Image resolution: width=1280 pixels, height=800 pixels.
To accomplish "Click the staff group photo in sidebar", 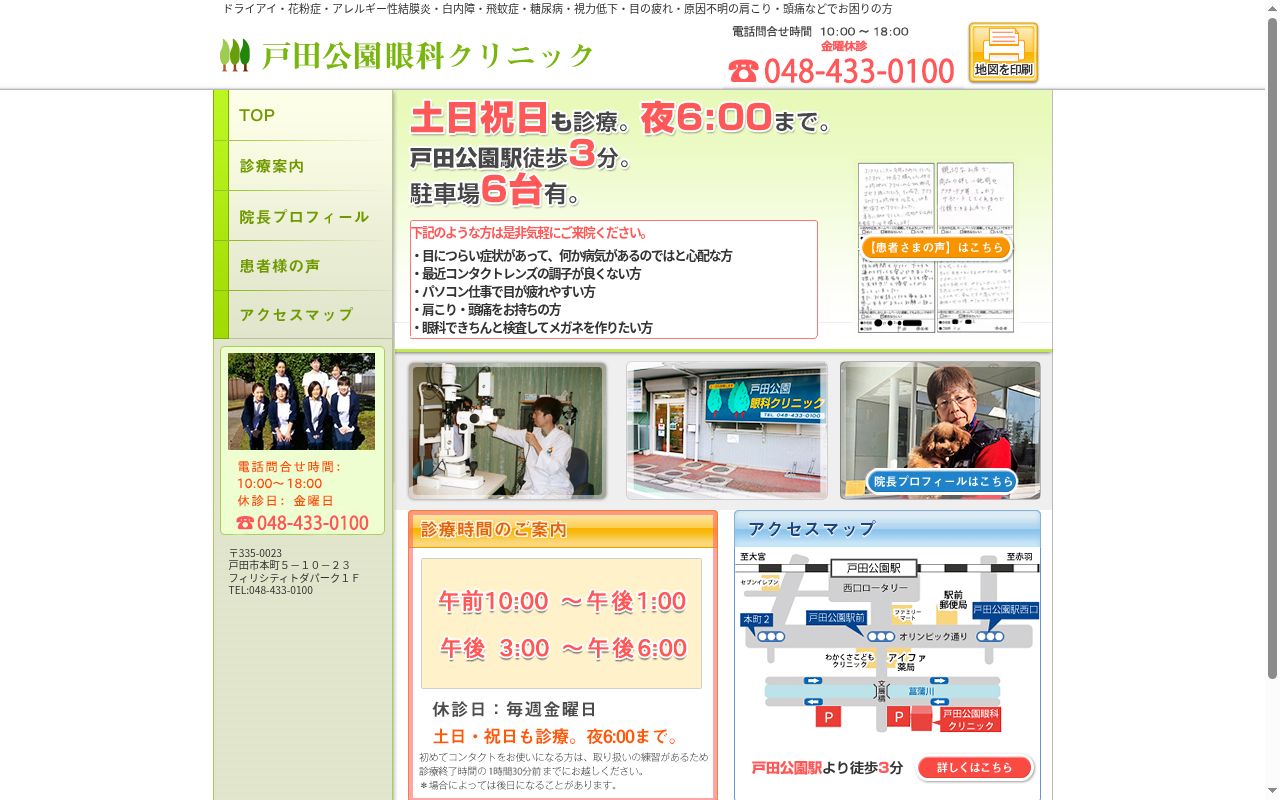I will tap(301, 401).
